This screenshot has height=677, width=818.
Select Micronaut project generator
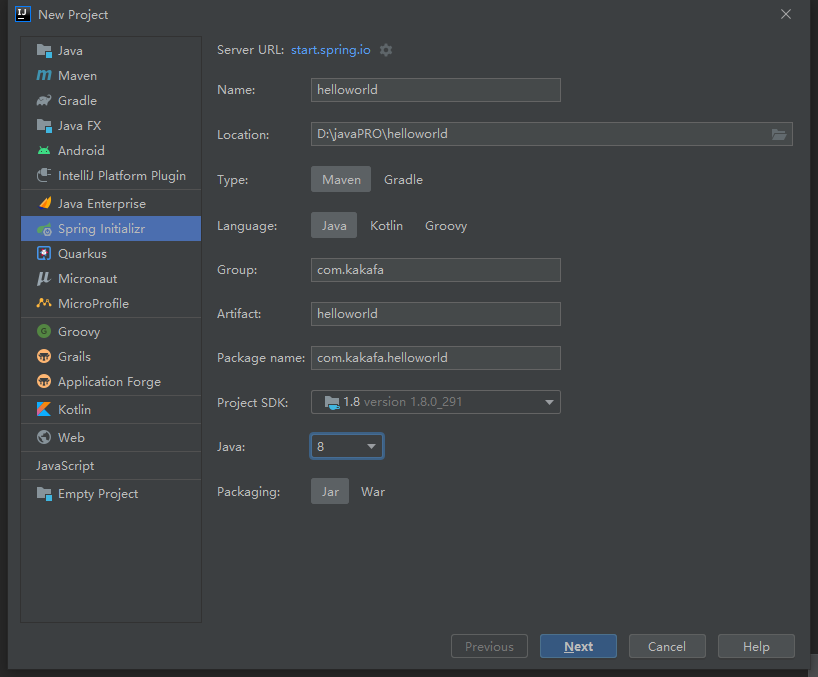(x=111, y=279)
